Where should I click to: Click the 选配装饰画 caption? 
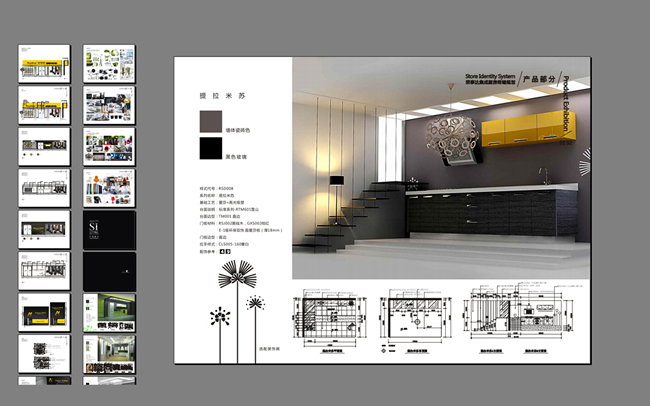[x=269, y=349]
